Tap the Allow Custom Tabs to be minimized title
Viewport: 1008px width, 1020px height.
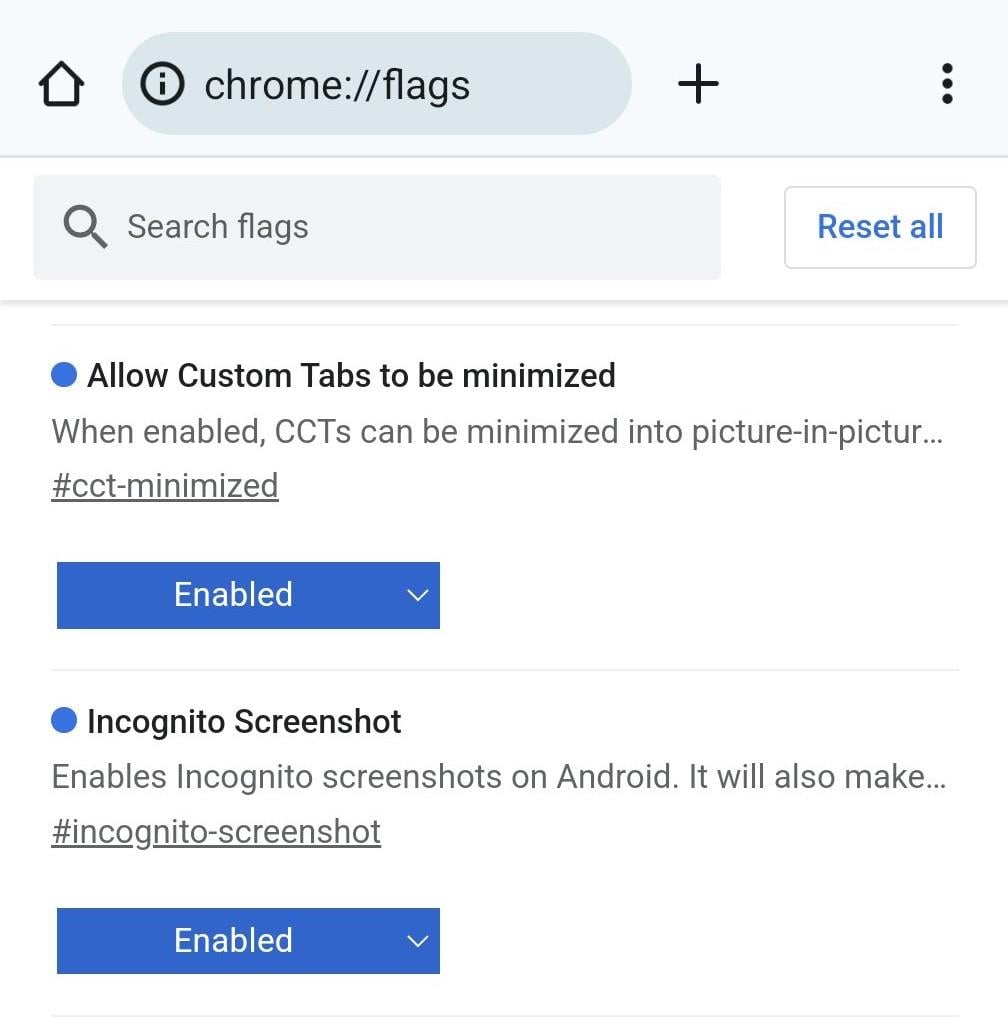pyautogui.click(x=351, y=376)
